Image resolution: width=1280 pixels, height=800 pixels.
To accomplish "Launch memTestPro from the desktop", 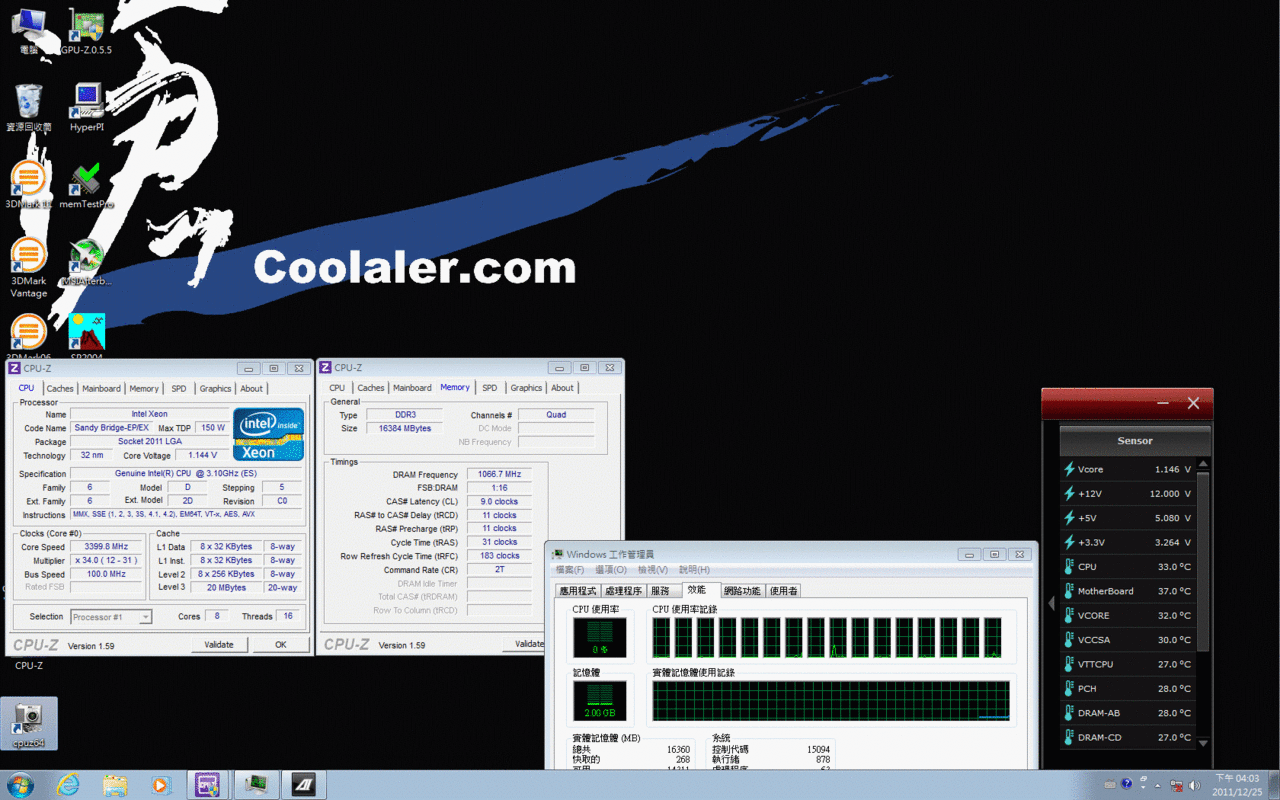I will 87,185.
